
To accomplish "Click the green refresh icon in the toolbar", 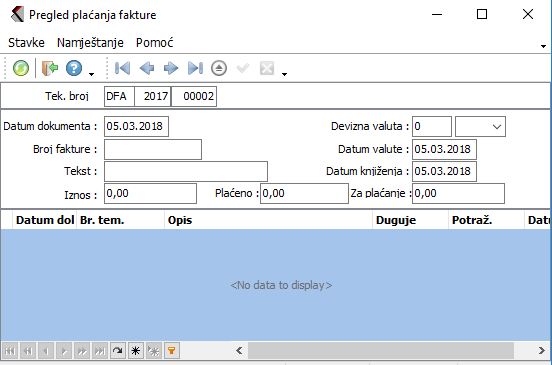I will point(21,68).
